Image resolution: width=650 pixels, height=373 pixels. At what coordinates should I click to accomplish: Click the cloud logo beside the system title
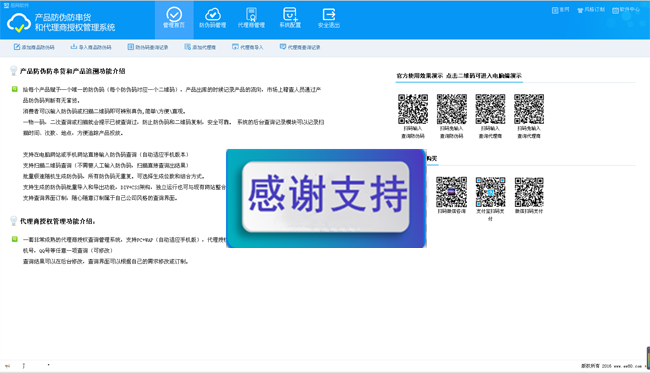point(19,22)
